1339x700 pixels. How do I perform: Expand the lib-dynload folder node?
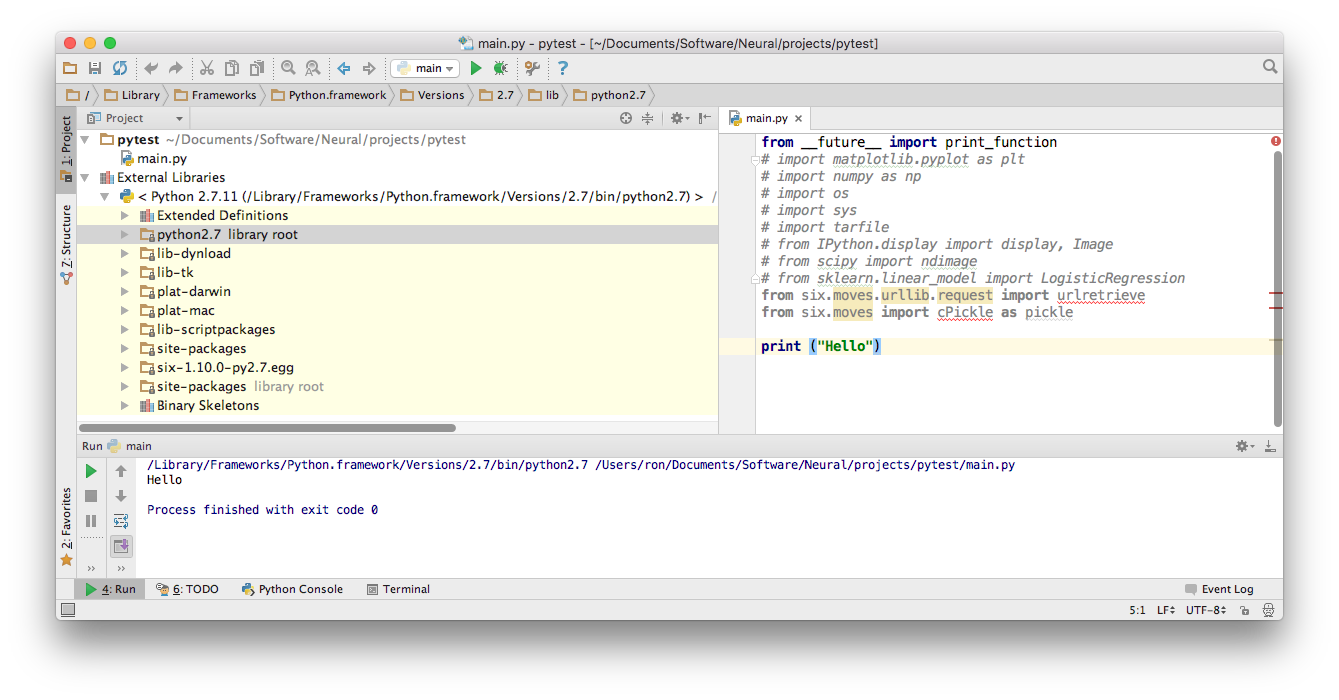(x=125, y=254)
